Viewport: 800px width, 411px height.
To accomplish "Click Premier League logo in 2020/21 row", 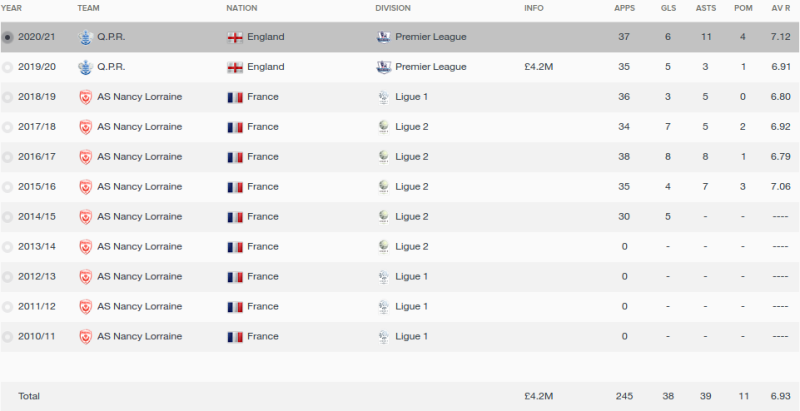I will point(384,37).
